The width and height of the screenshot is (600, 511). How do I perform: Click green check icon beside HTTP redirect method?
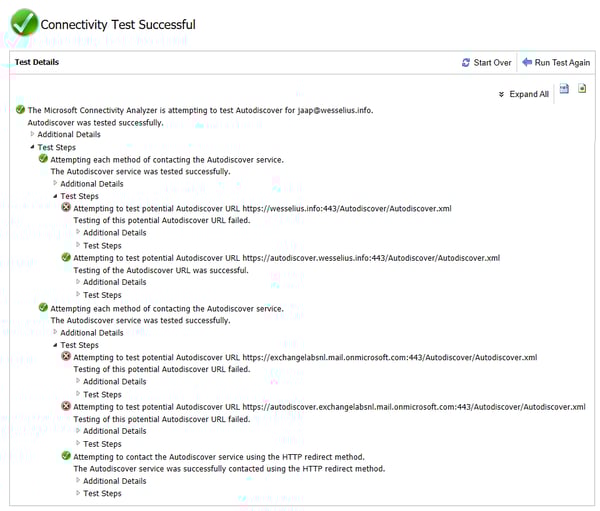[66, 456]
